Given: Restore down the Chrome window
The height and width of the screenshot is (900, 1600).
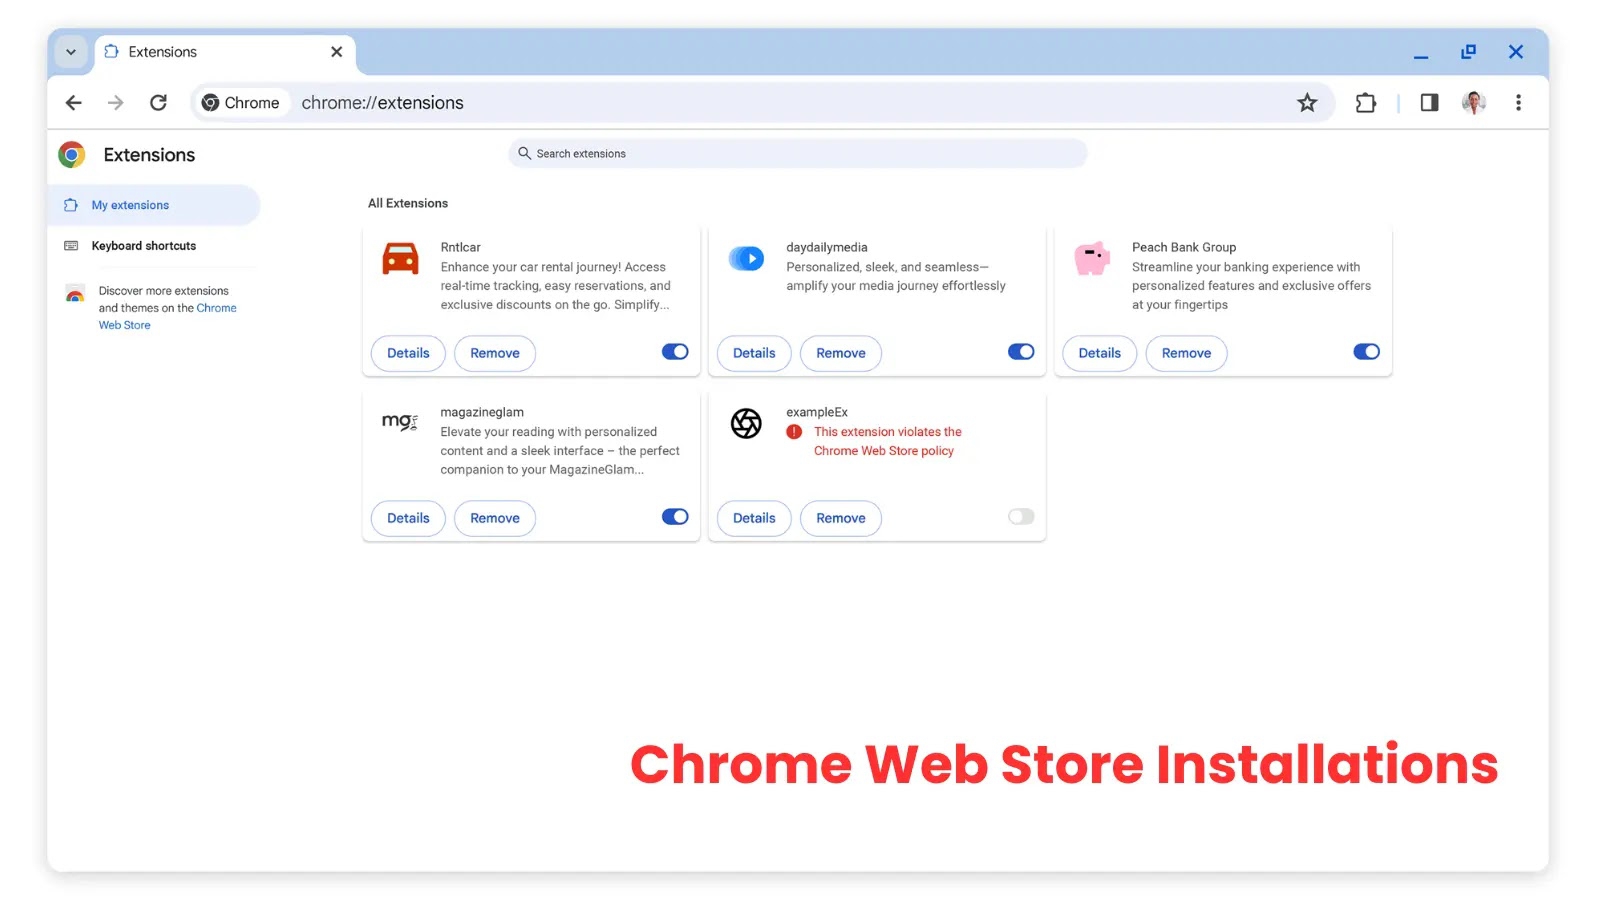Looking at the screenshot, I should click(1468, 52).
